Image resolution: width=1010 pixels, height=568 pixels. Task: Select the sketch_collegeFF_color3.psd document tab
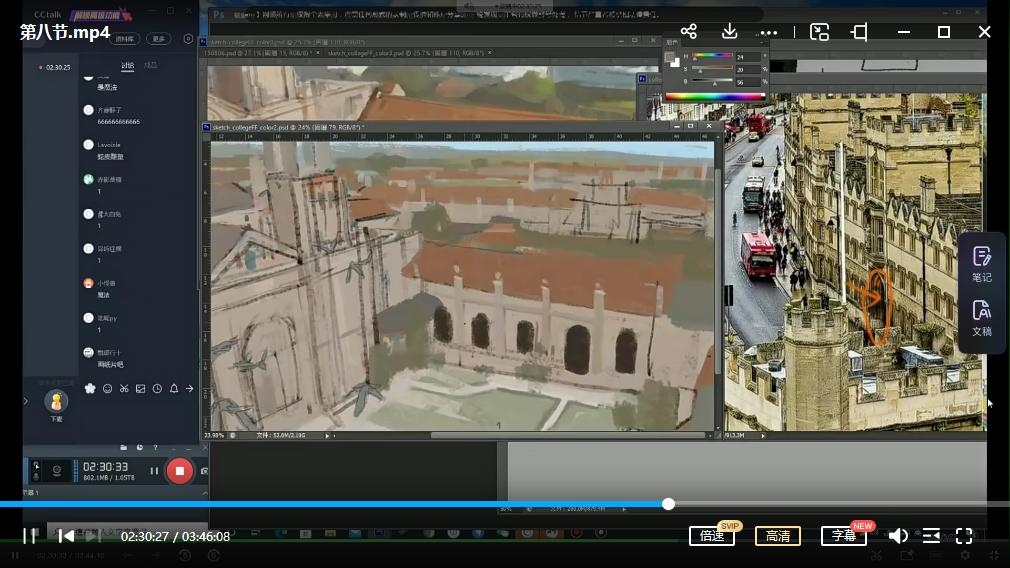coord(409,53)
